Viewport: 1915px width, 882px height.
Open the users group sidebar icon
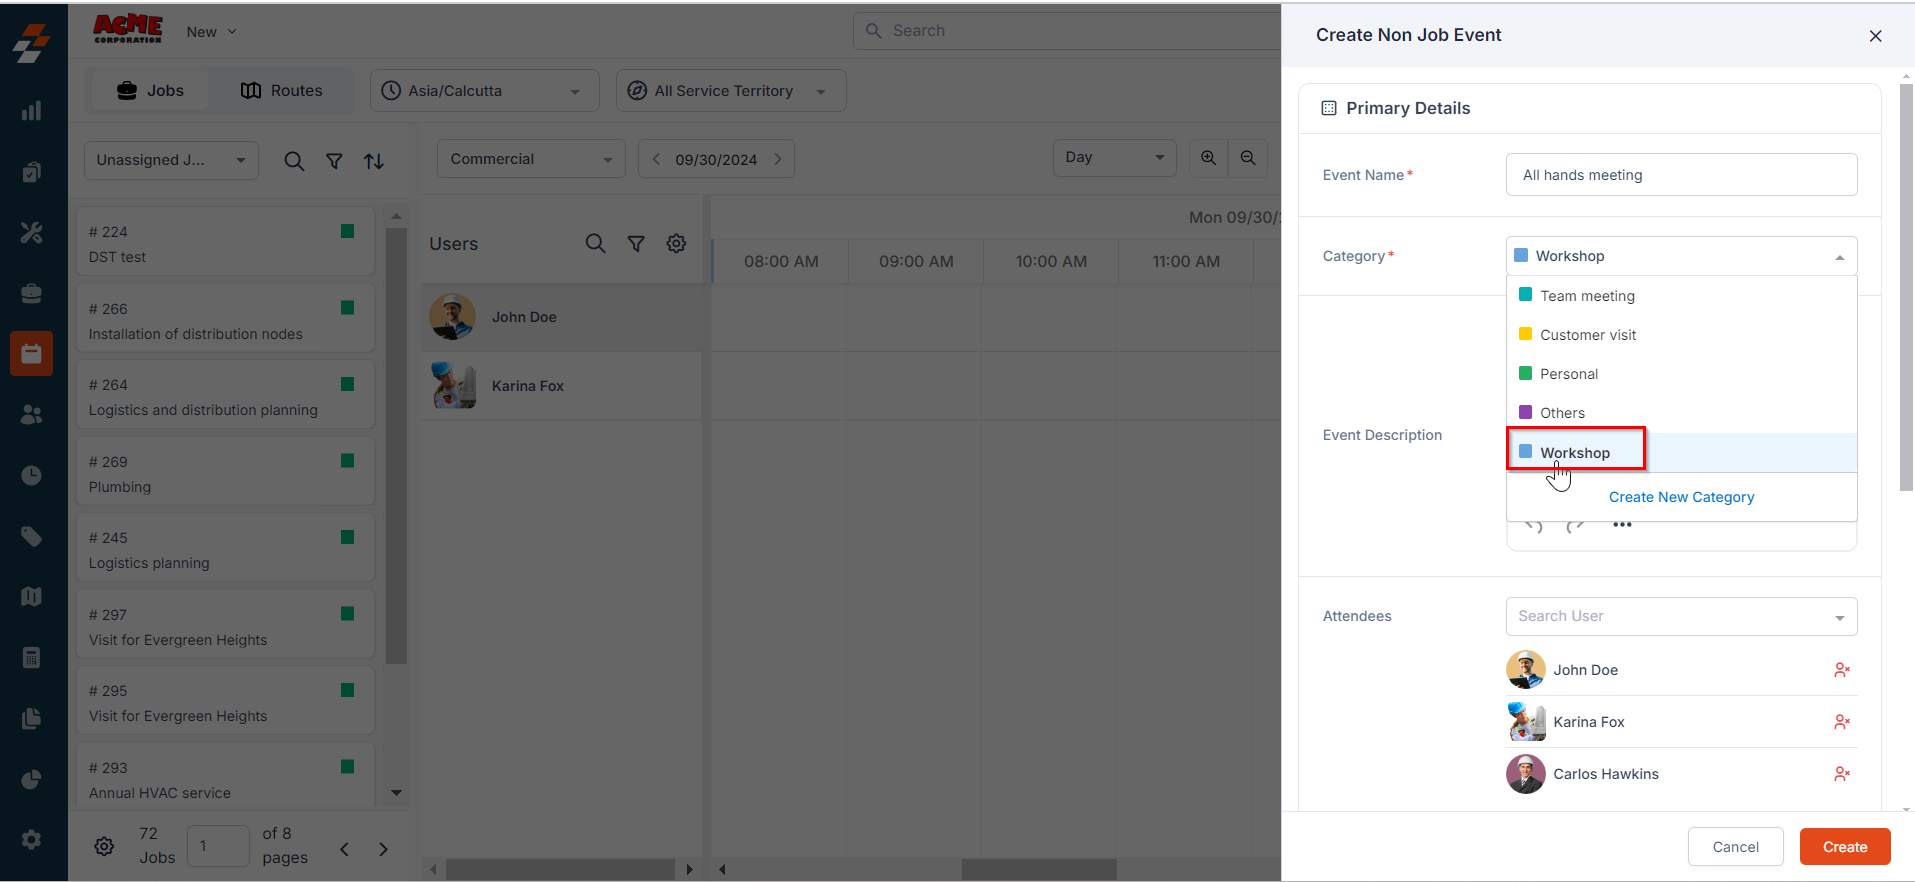tap(32, 414)
